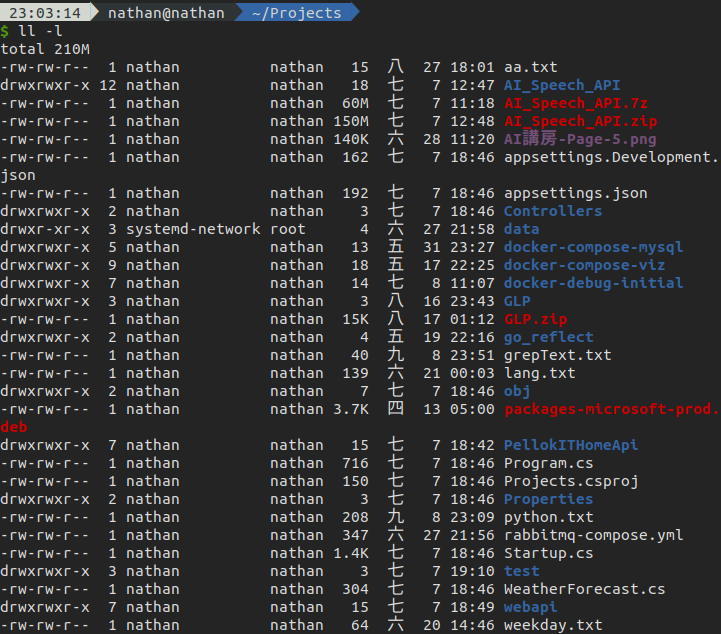Select the webapi directory name
Viewport: 721px width, 634px height.
531,607
